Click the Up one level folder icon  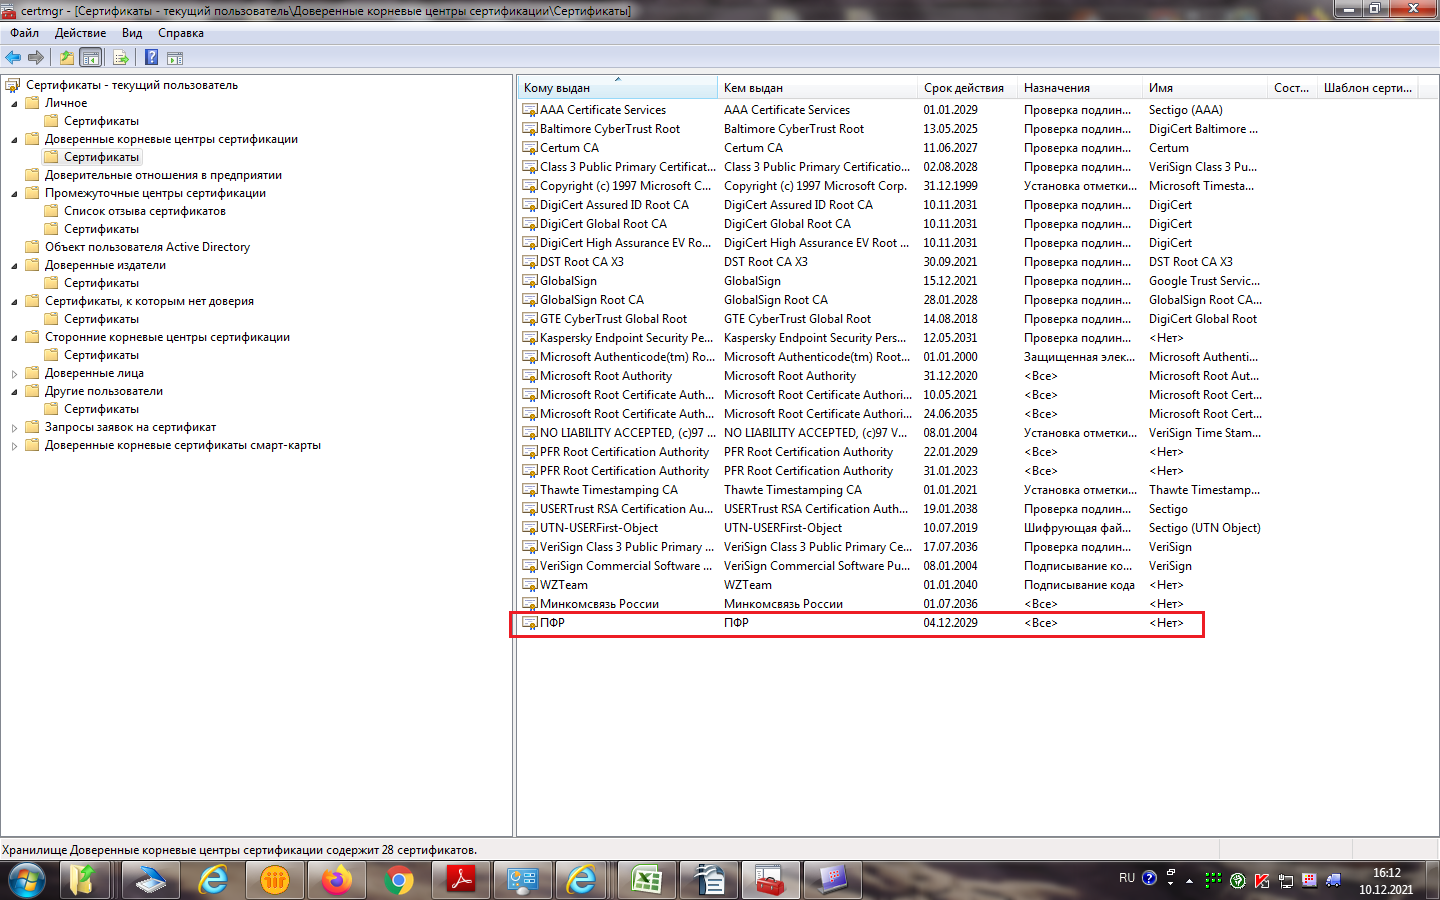[x=66, y=58]
